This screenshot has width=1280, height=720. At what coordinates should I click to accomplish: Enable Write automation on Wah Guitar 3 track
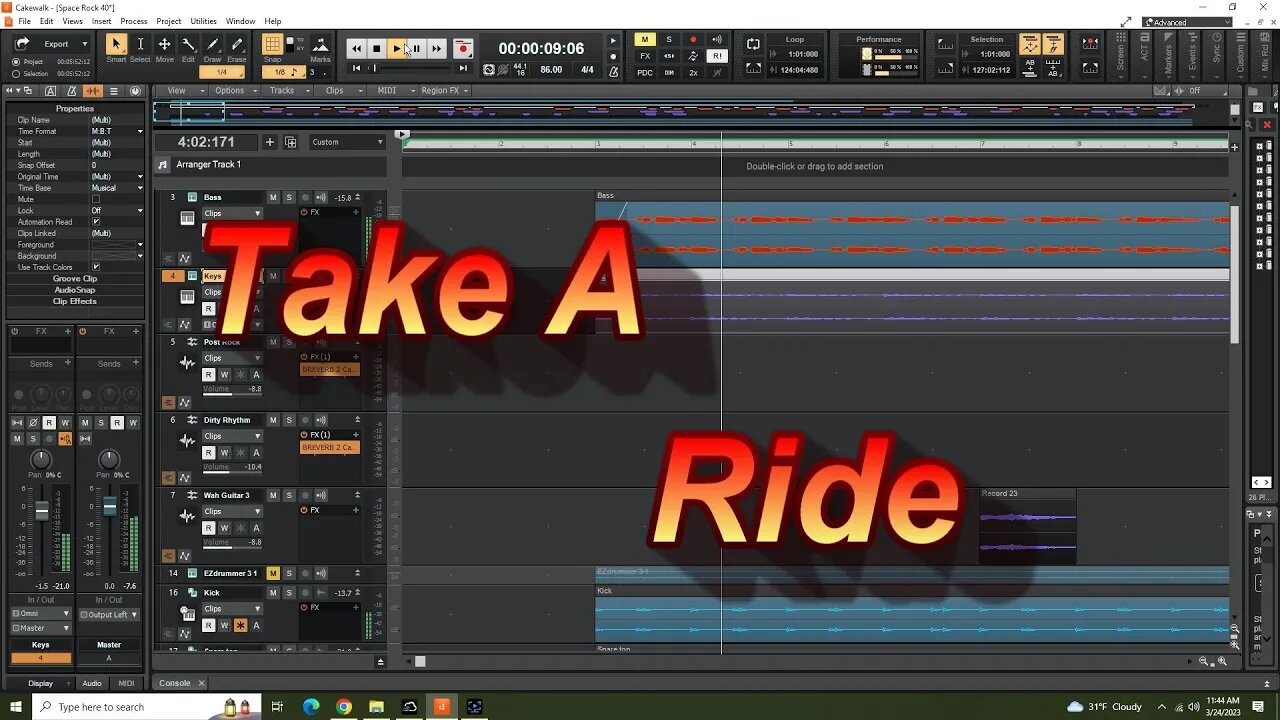pyautogui.click(x=225, y=528)
